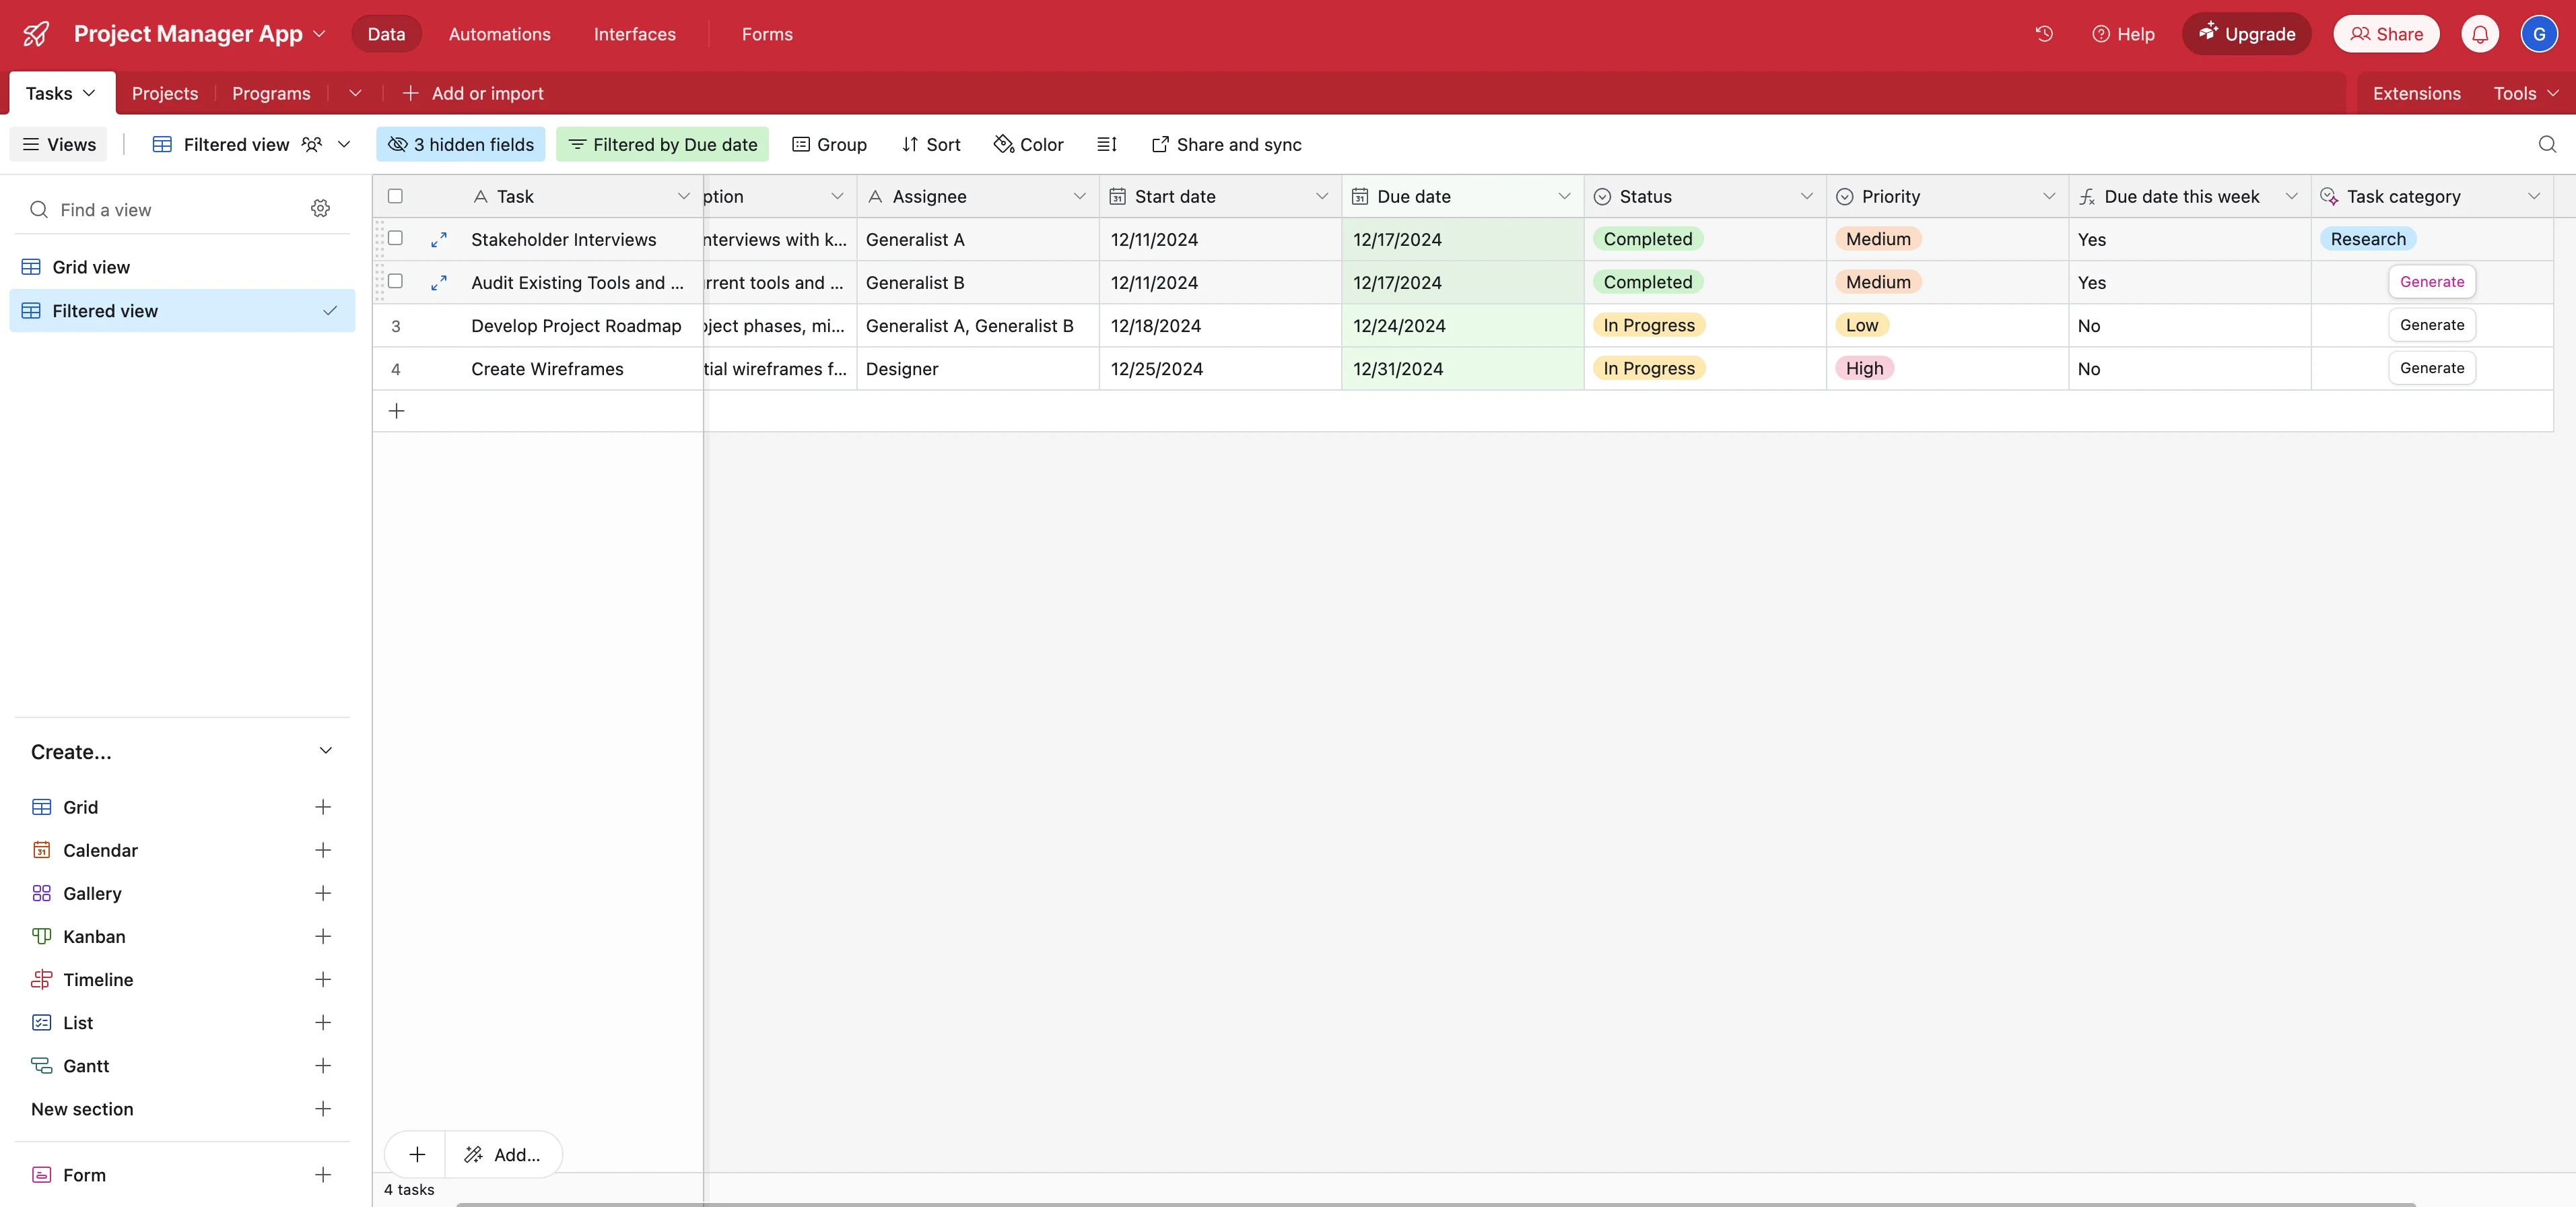Check the select-all rows checkbox

395,197
